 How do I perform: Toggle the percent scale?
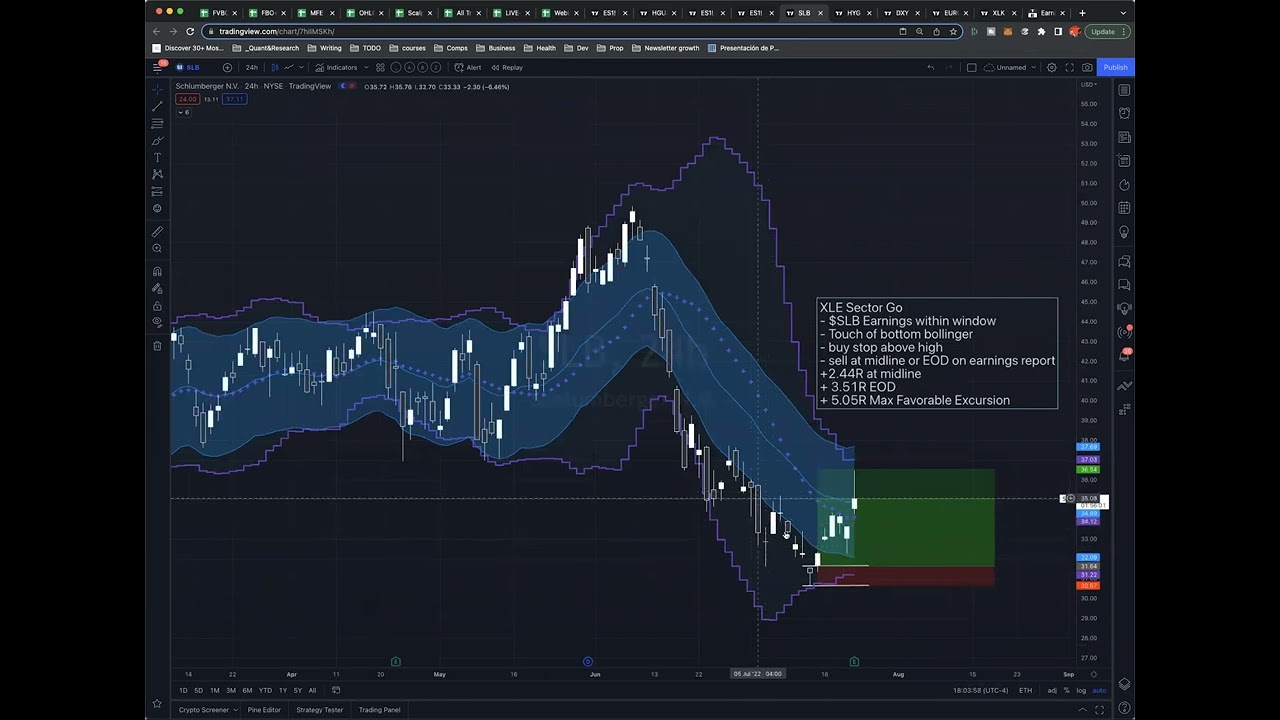coord(1067,690)
